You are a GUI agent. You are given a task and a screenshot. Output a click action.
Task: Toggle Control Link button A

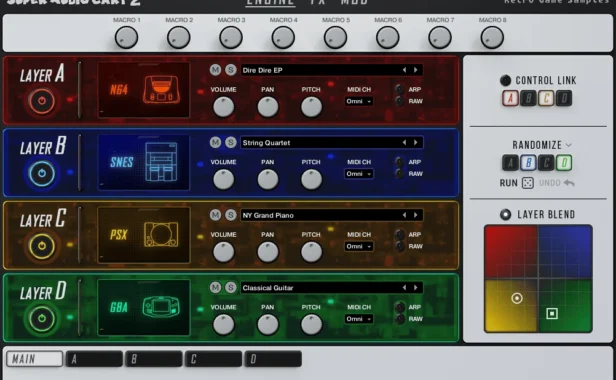pyautogui.click(x=510, y=98)
